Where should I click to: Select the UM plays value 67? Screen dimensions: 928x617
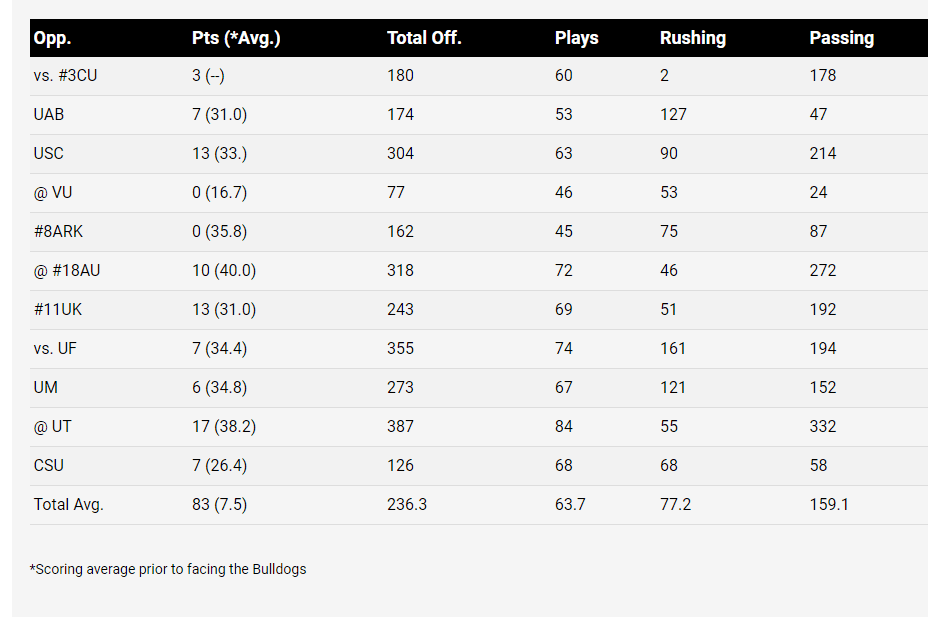tap(564, 388)
